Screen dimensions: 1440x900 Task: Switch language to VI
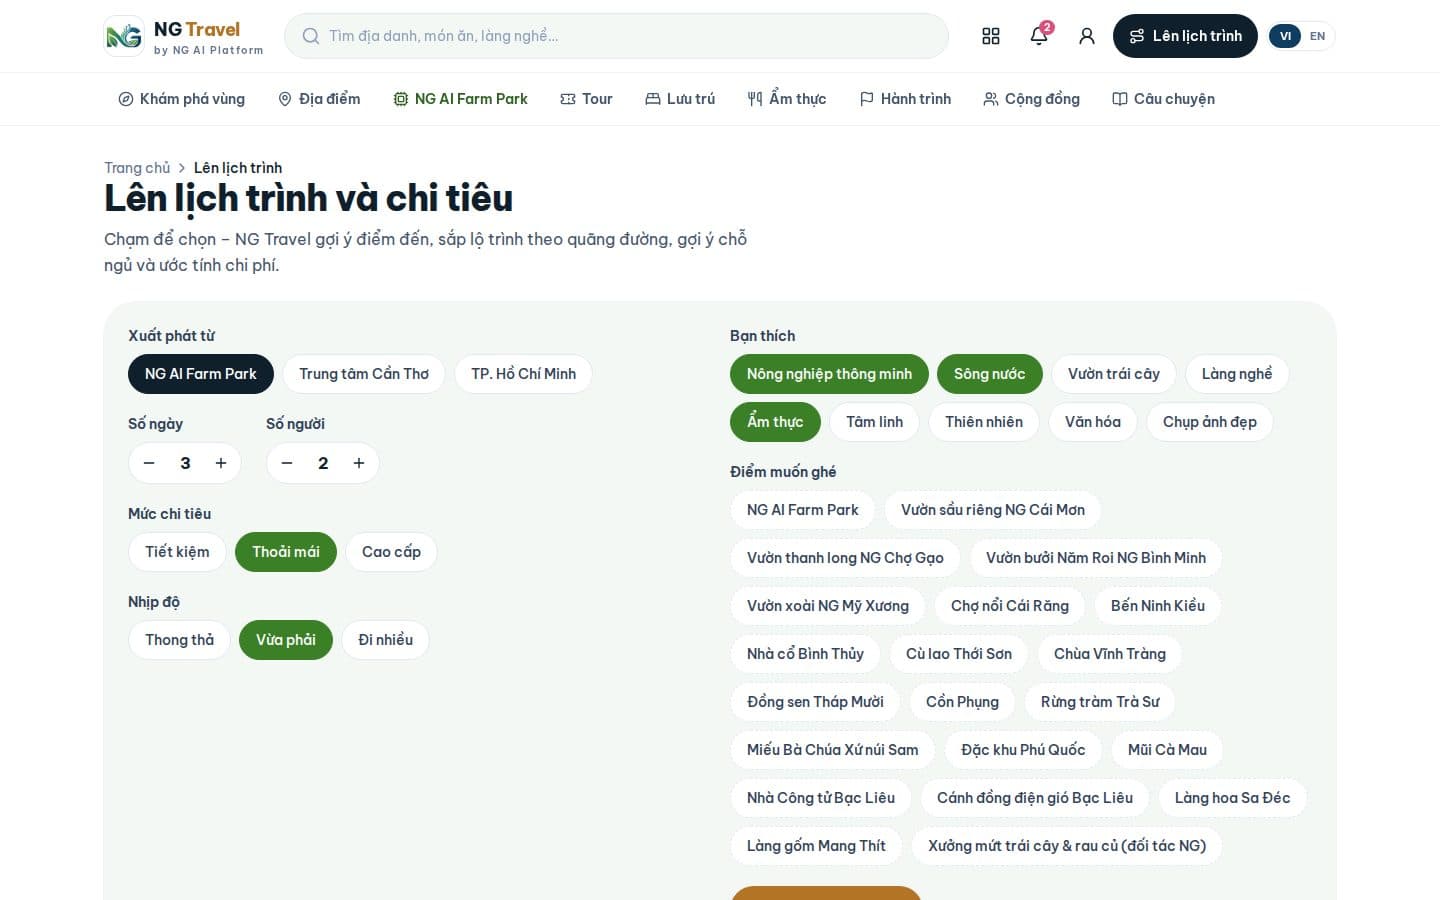tap(1285, 36)
